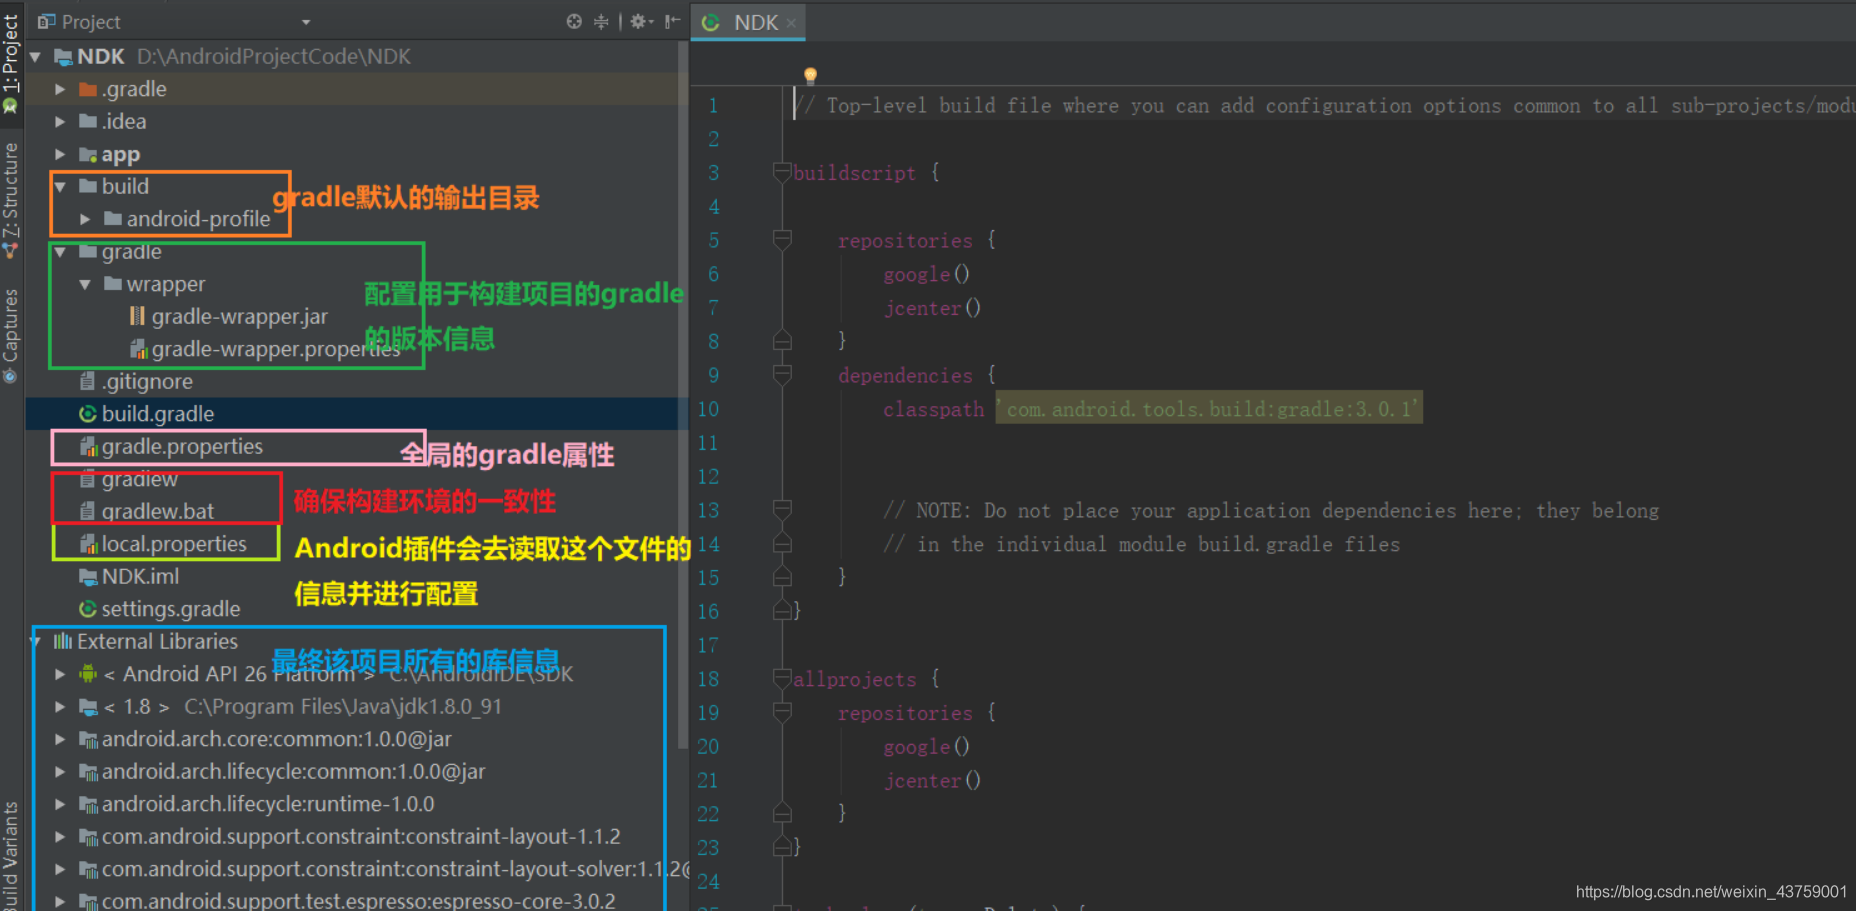Close the NDK editor tab
Screen dimensions: 1856x911
coord(791,22)
